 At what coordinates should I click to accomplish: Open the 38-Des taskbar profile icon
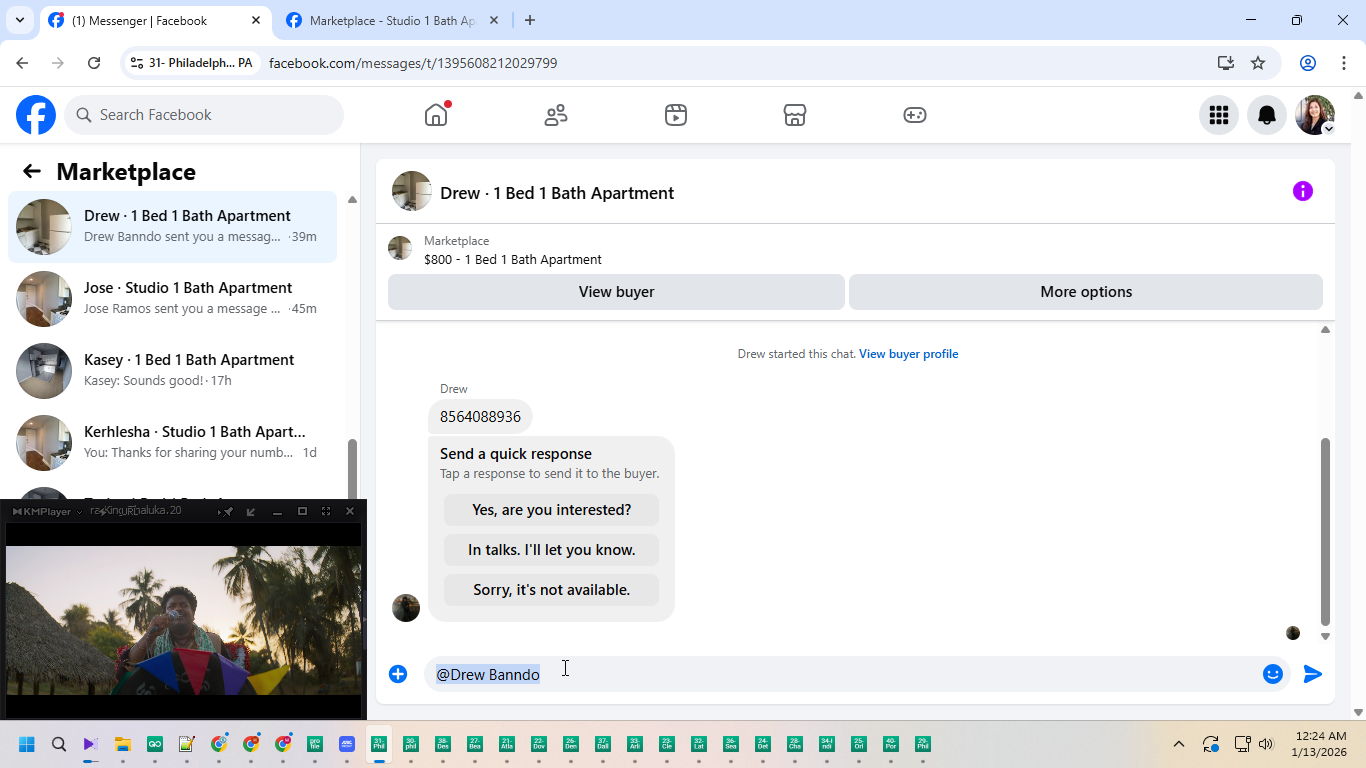(443, 744)
